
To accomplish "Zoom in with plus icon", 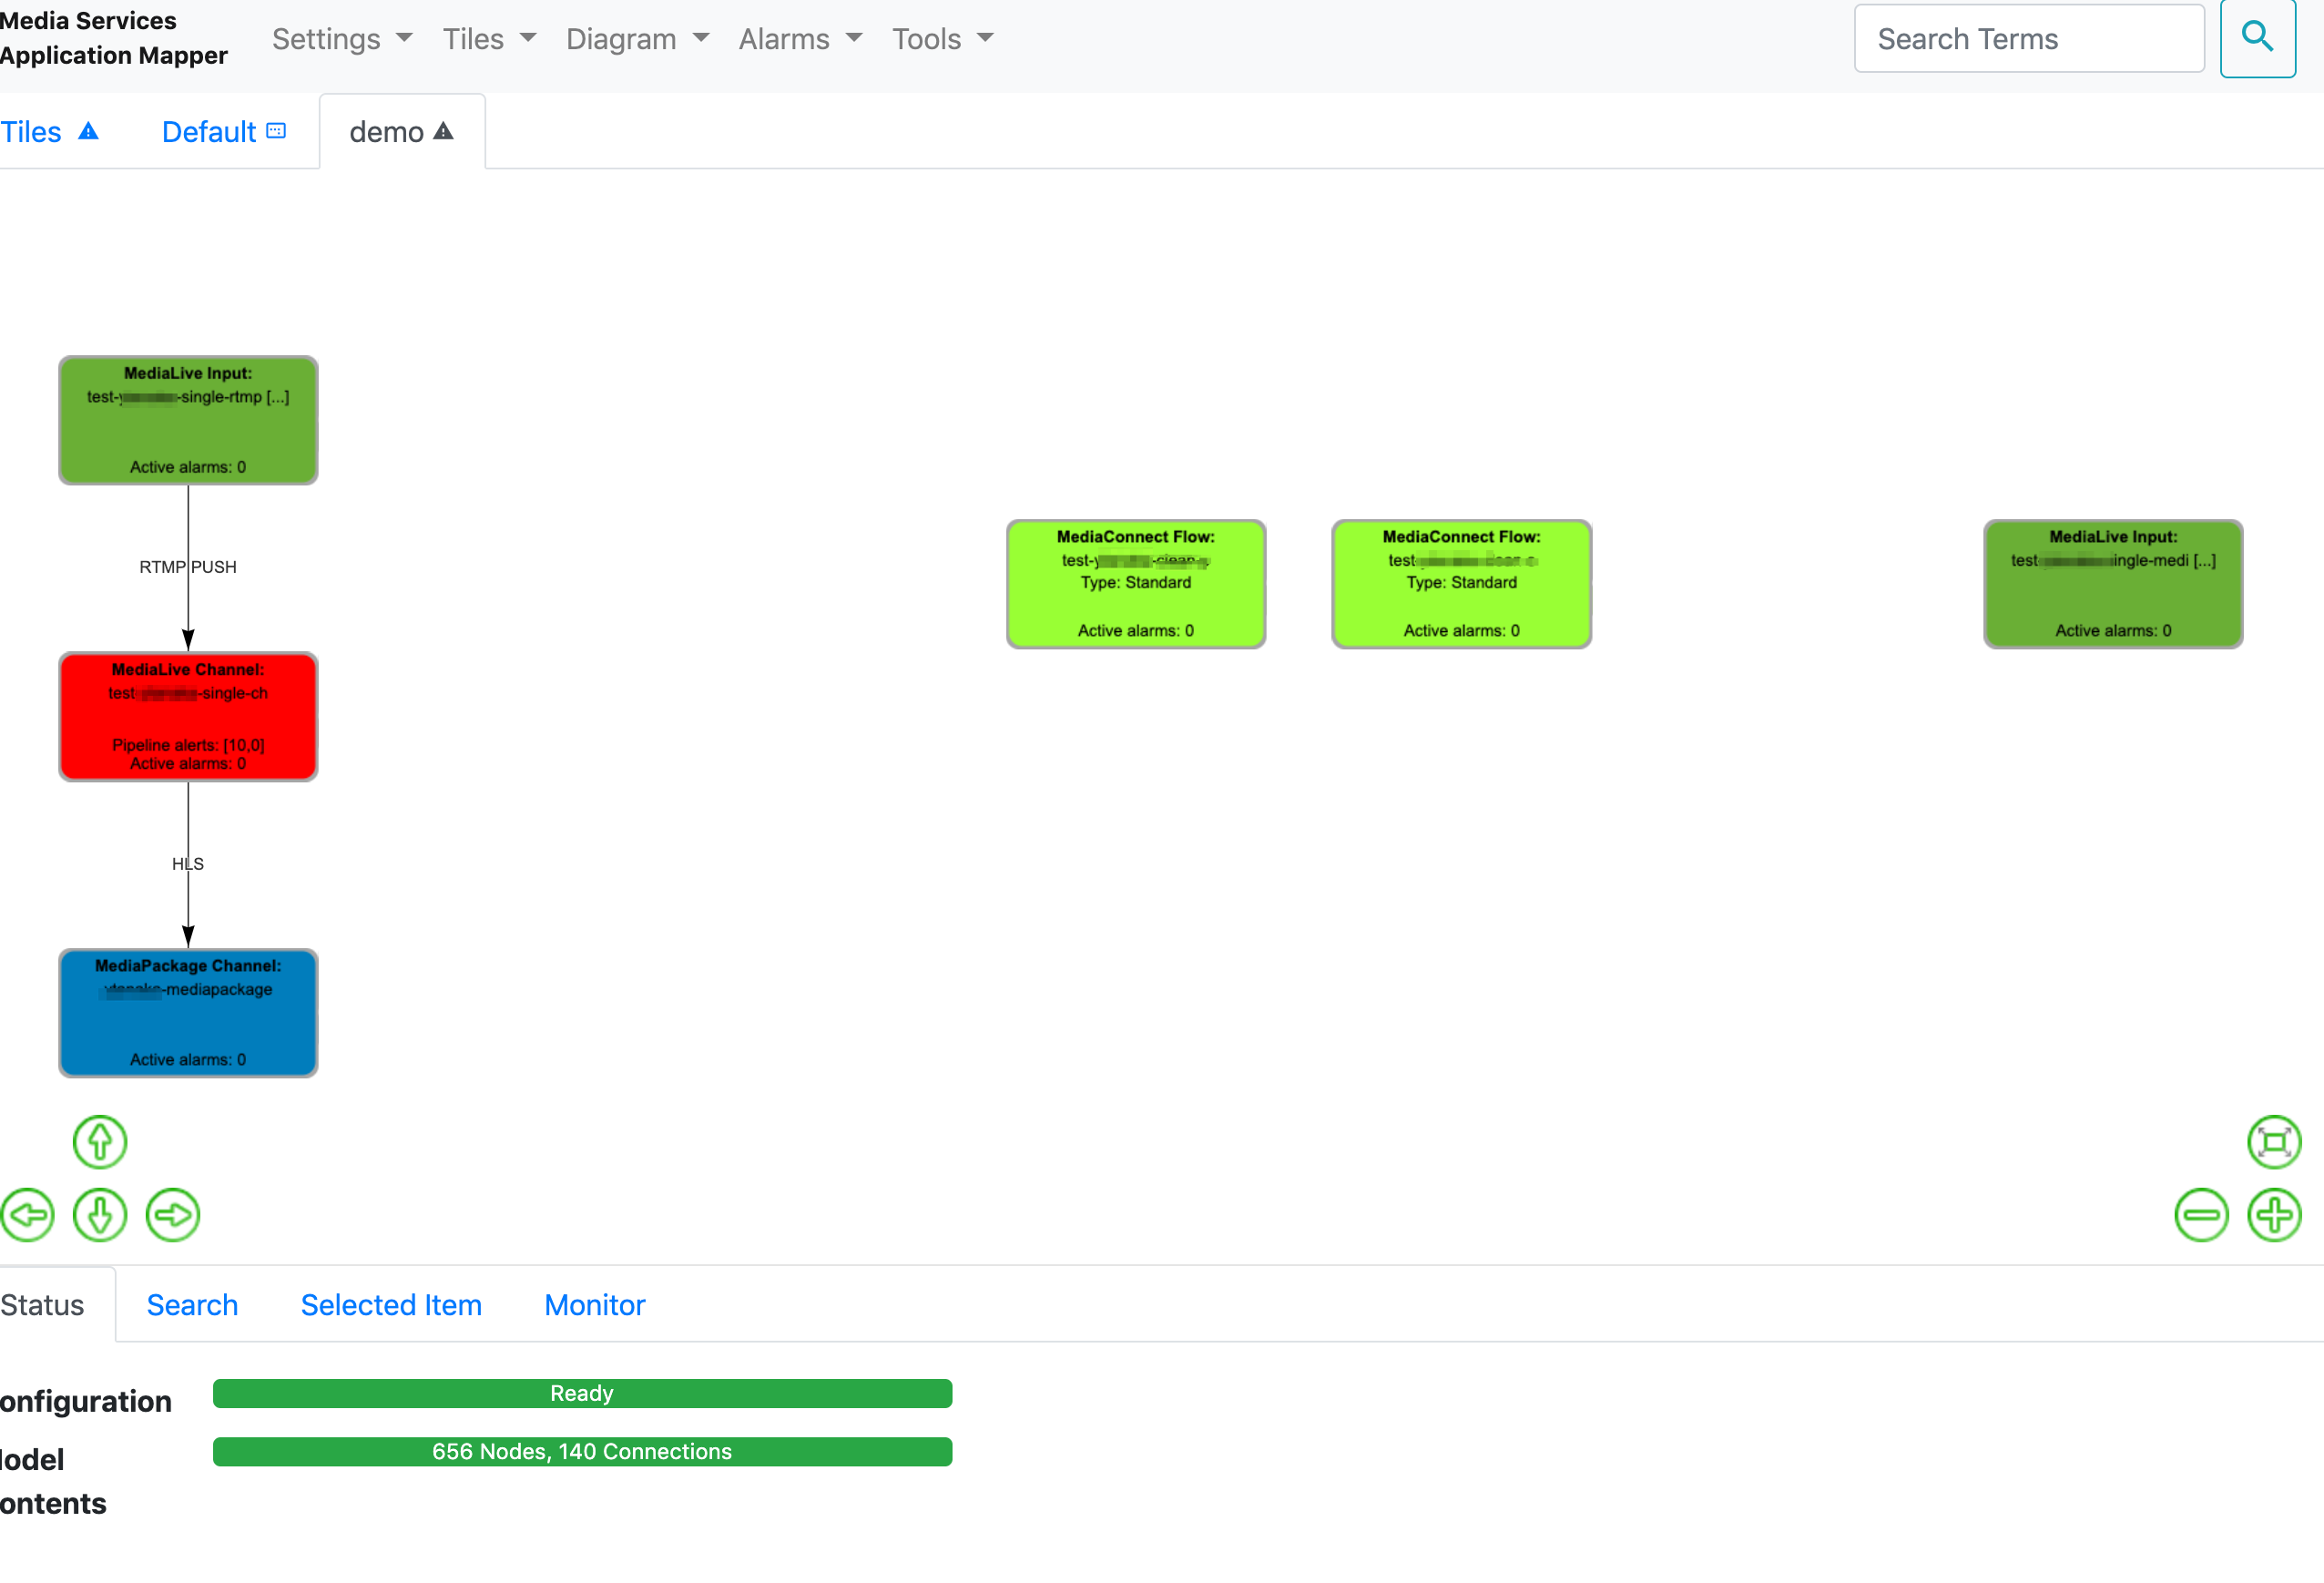I will (x=2274, y=1215).
